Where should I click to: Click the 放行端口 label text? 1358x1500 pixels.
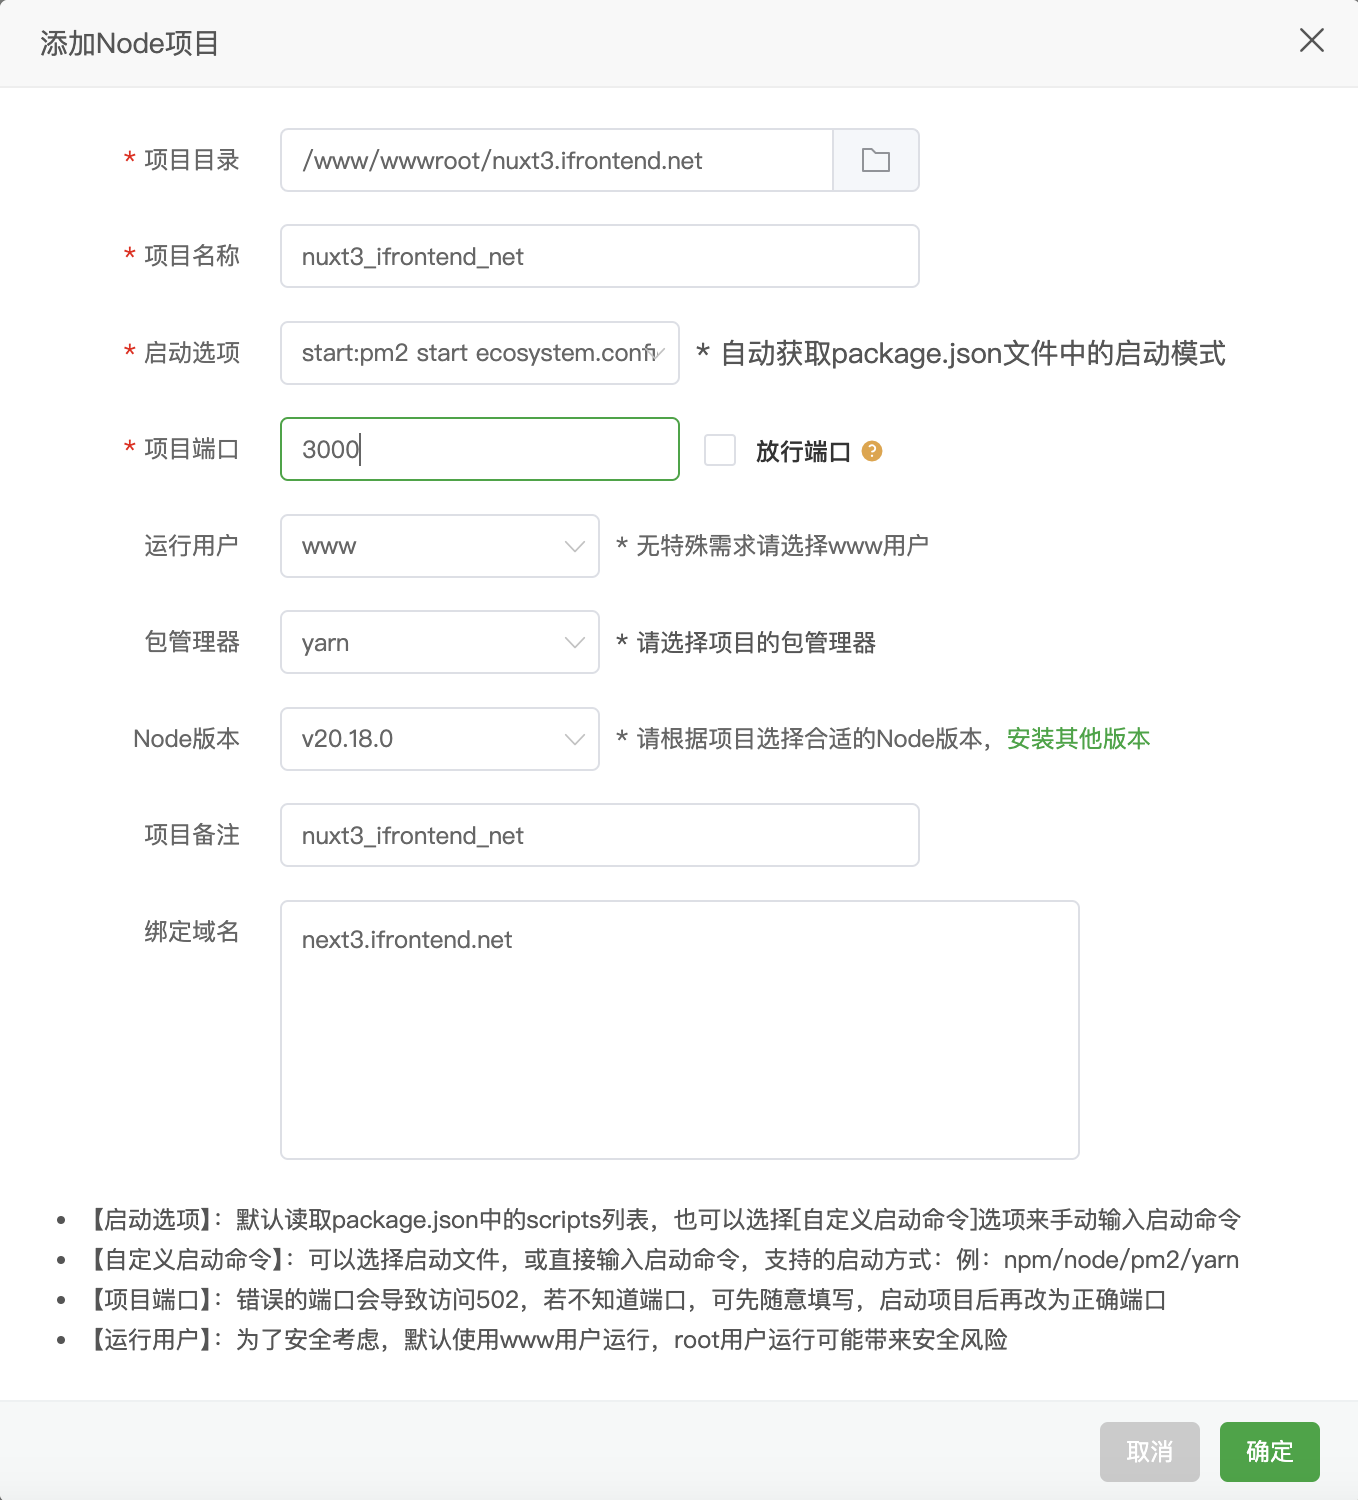pyautogui.click(x=802, y=451)
